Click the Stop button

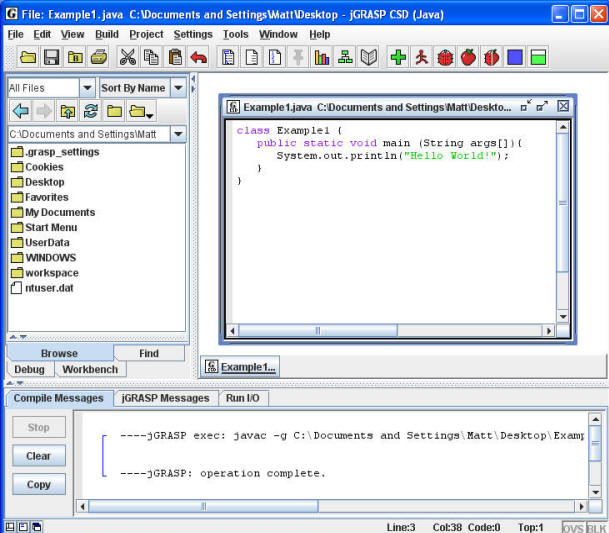[x=39, y=427]
